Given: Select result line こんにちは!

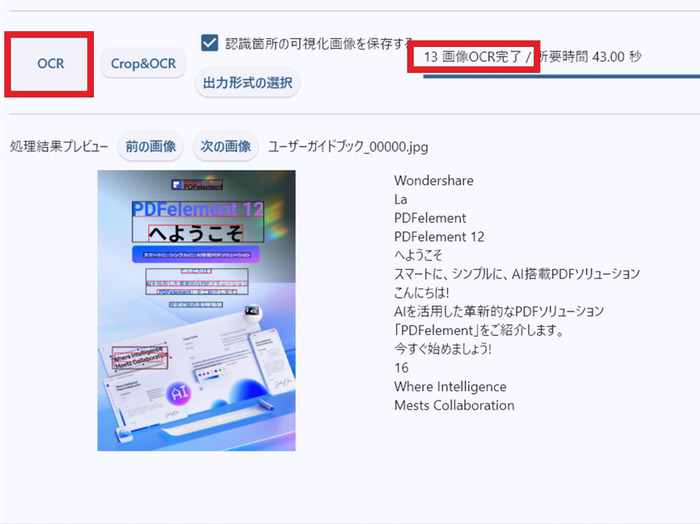Looking at the screenshot, I should click(421, 293).
